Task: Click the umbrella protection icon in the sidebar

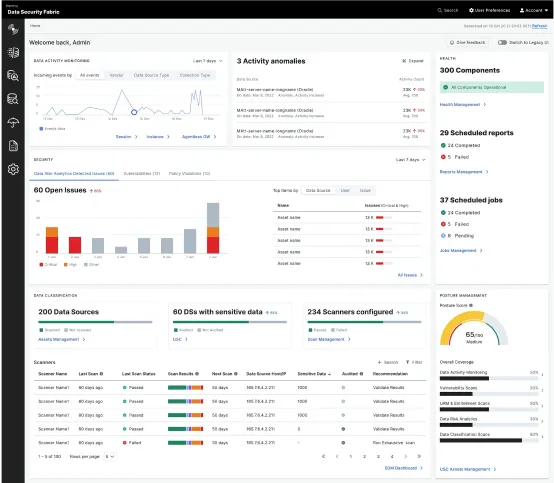Action: click(x=13, y=123)
